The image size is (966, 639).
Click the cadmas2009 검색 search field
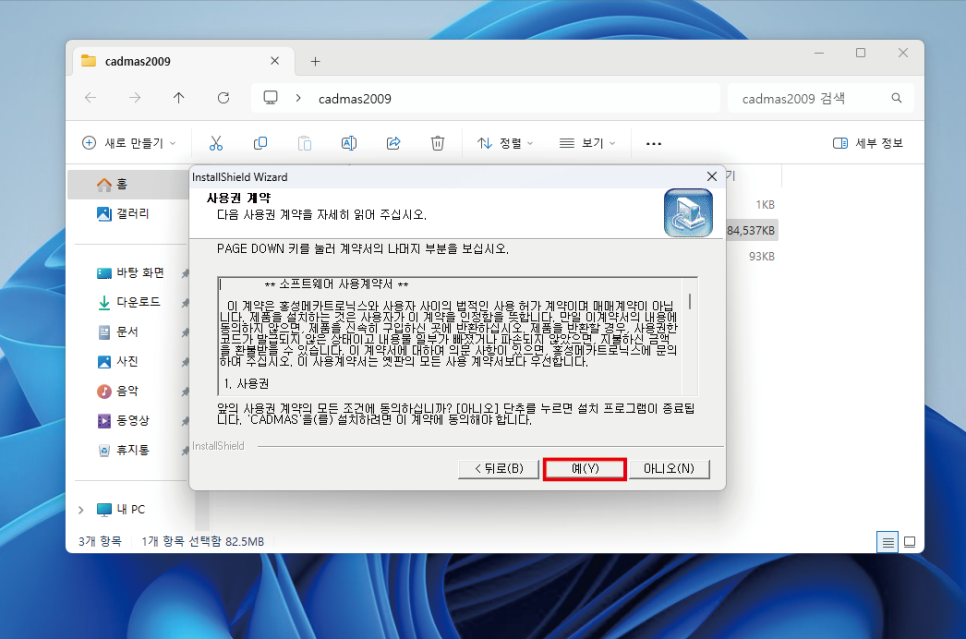pos(820,98)
